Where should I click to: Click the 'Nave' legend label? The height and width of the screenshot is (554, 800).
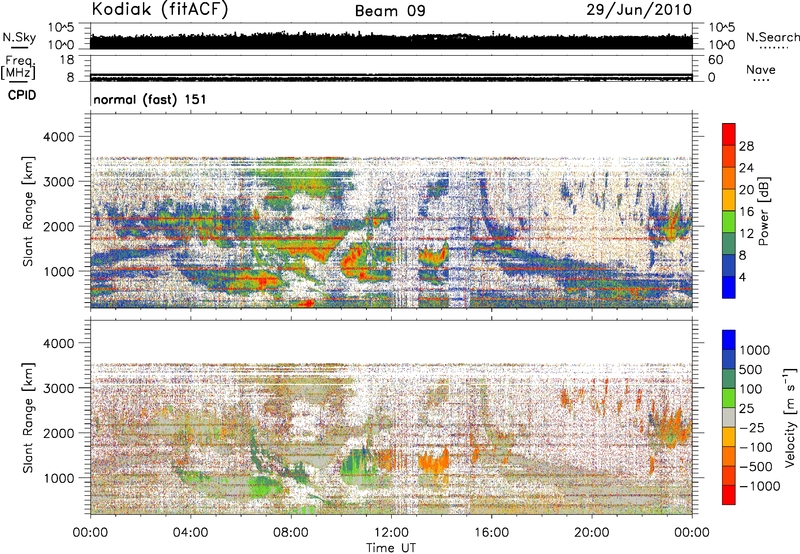(761, 69)
